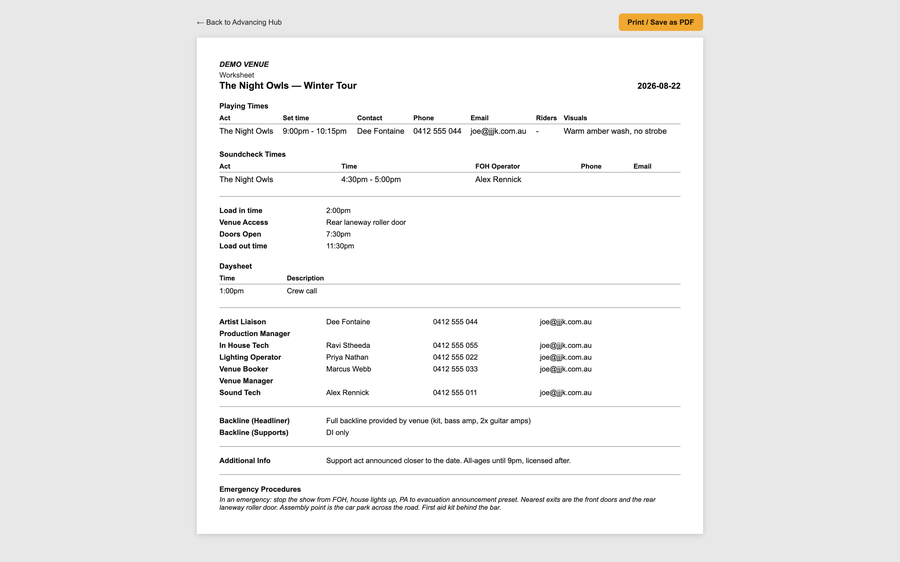Image resolution: width=900 pixels, height=562 pixels.
Task: Select the 1:00pm daysheet time
Action: click(x=231, y=291)
